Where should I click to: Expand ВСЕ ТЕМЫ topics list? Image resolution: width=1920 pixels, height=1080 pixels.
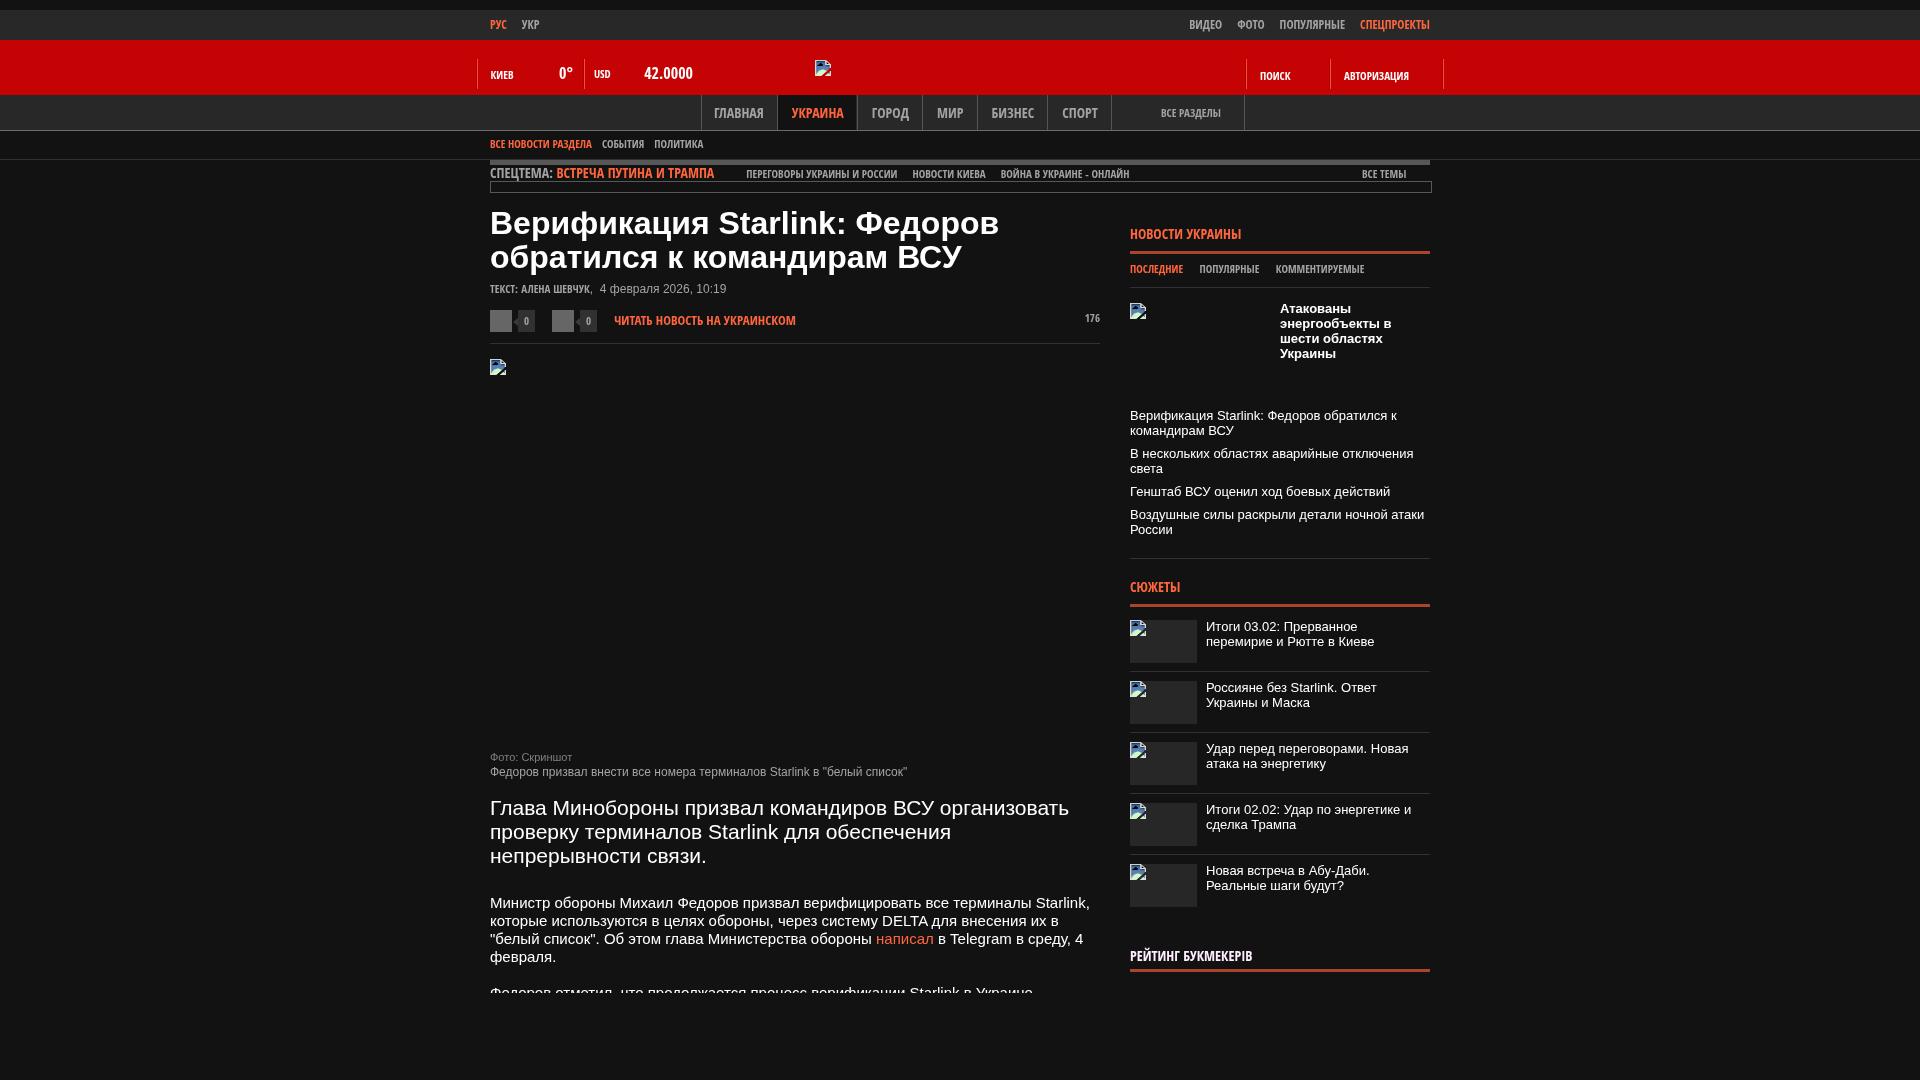pyautogui.click(x=1383, y=174)
